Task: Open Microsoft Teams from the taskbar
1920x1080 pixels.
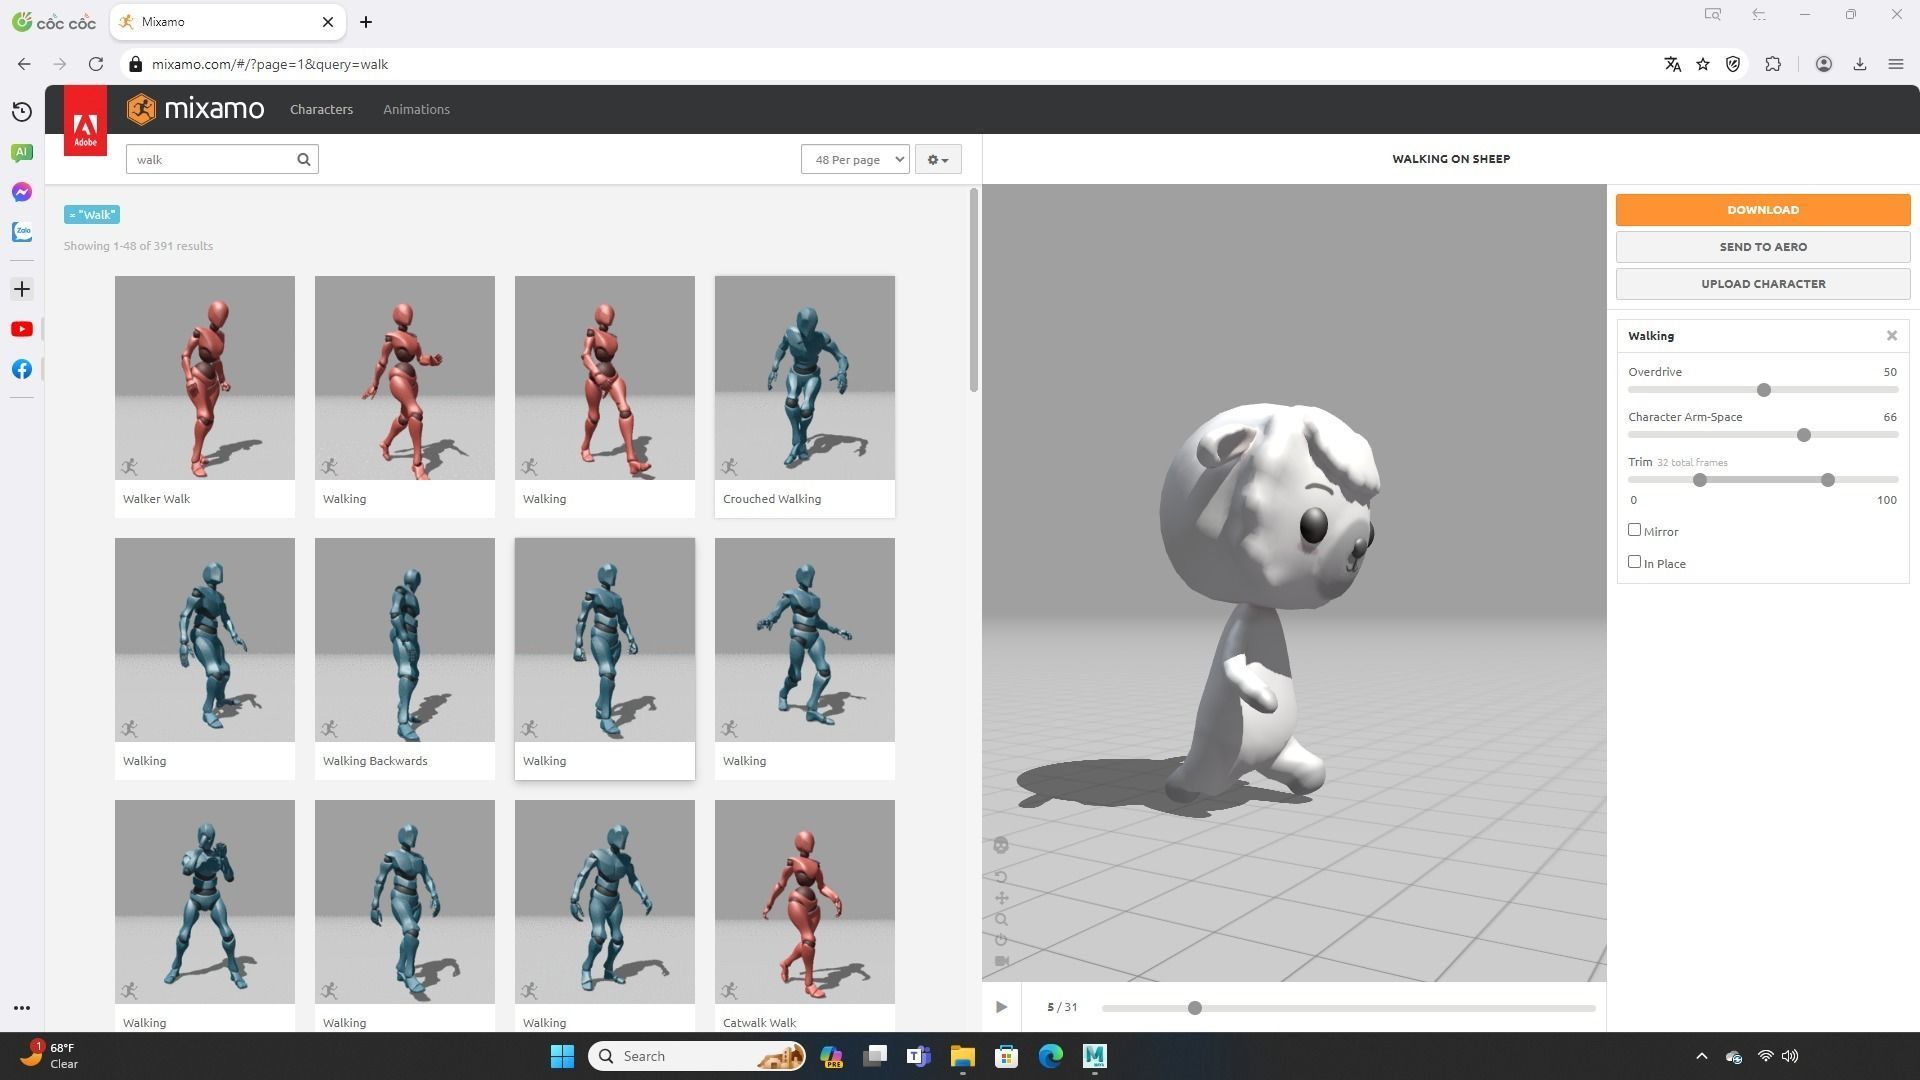Action: pos(918,1056)
